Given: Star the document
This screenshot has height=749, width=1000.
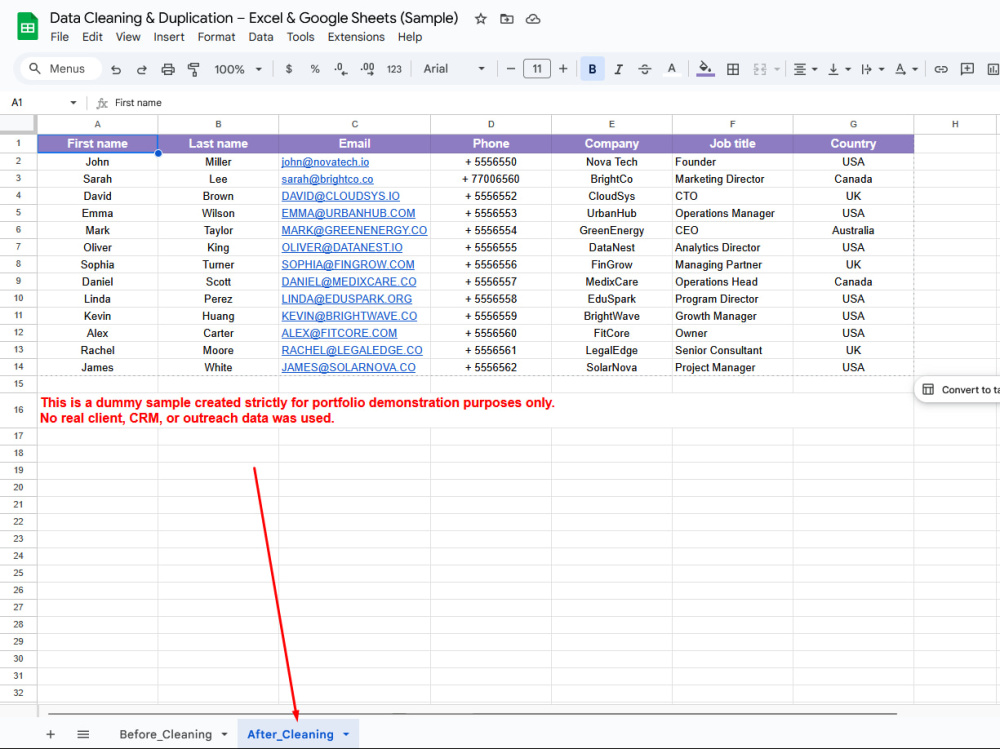Looking at the screenshot, I should (x=481, y=19).
